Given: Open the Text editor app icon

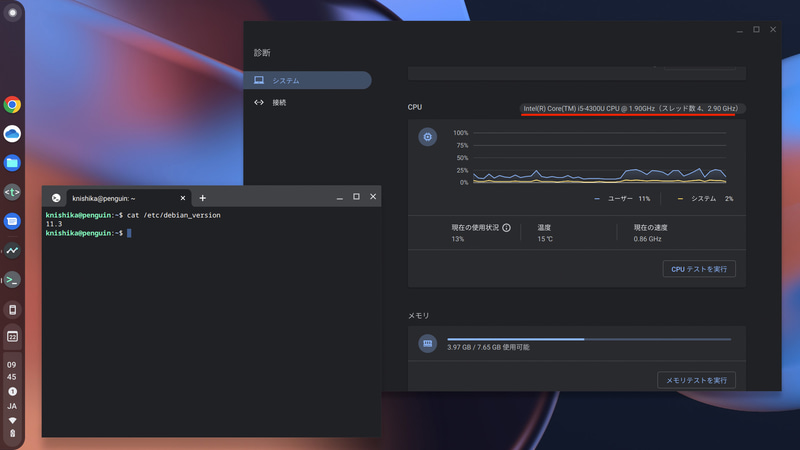Looking at the screenshot, I should click(12, 192).
